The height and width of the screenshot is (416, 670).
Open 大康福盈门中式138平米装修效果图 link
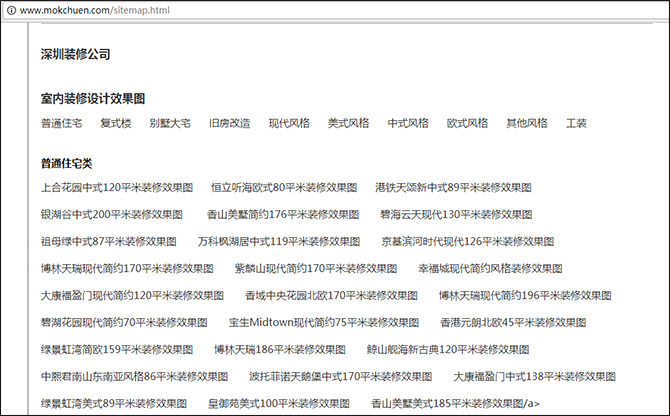point(535,376)
